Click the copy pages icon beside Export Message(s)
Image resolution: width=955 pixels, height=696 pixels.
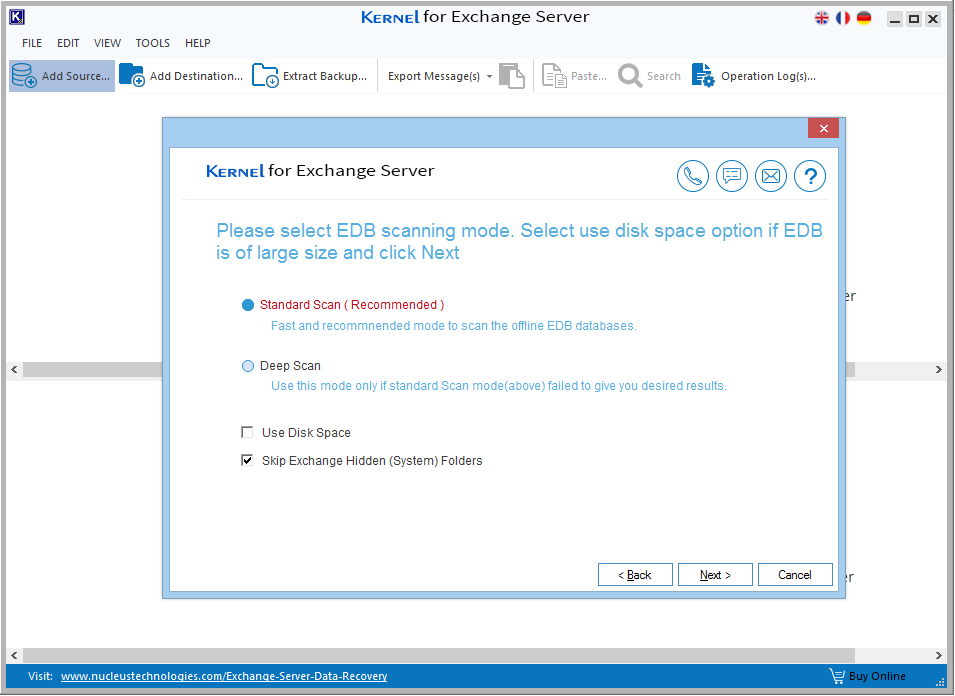(512, 76)
